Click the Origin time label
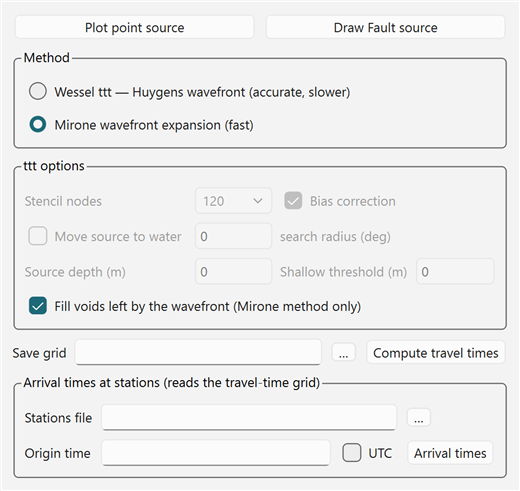The width and height of the screenshot is (520, 491). coord(57,453)
